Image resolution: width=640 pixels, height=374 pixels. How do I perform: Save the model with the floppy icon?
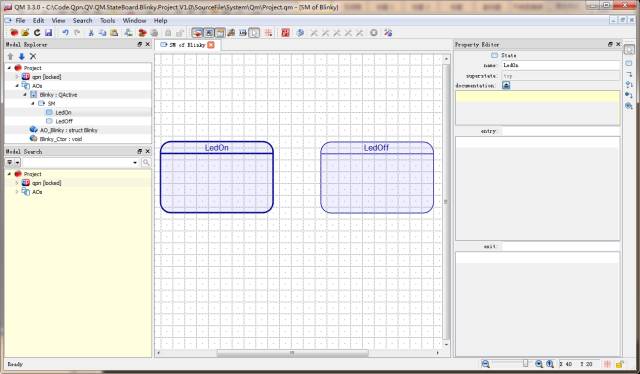[x=49, y=33]
